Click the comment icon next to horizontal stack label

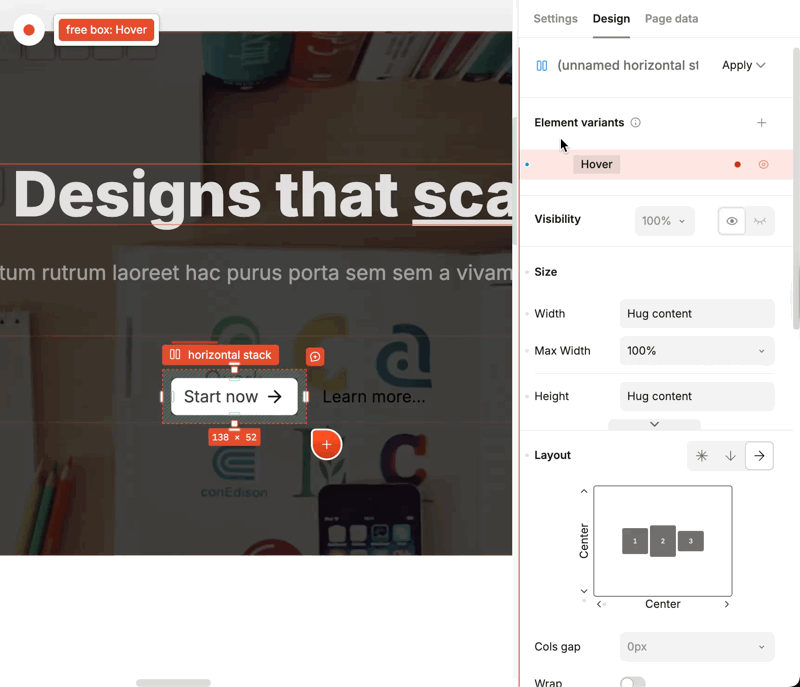315,357
